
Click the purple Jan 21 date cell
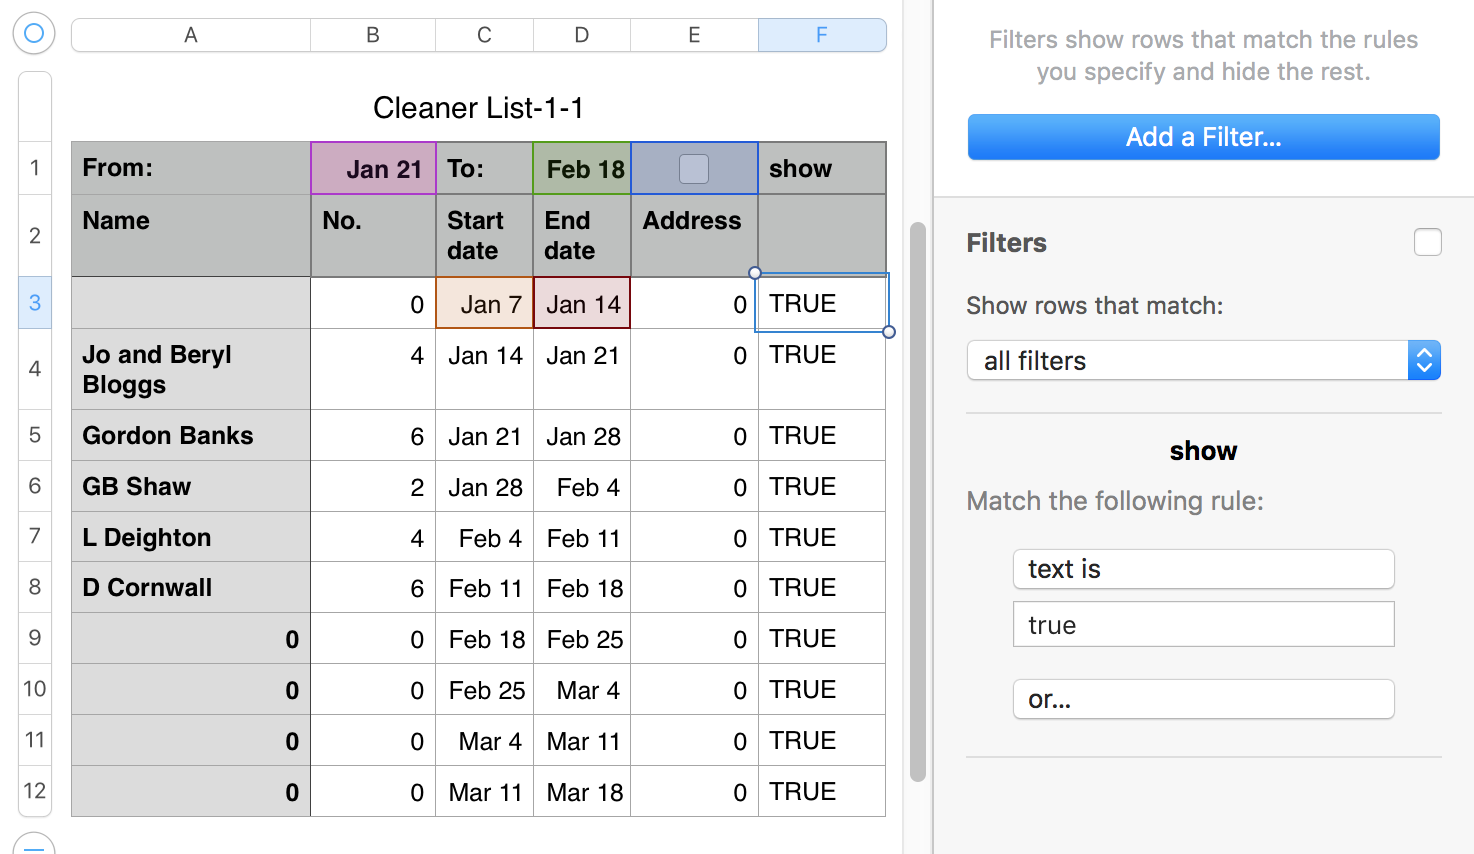pos(373,169)
